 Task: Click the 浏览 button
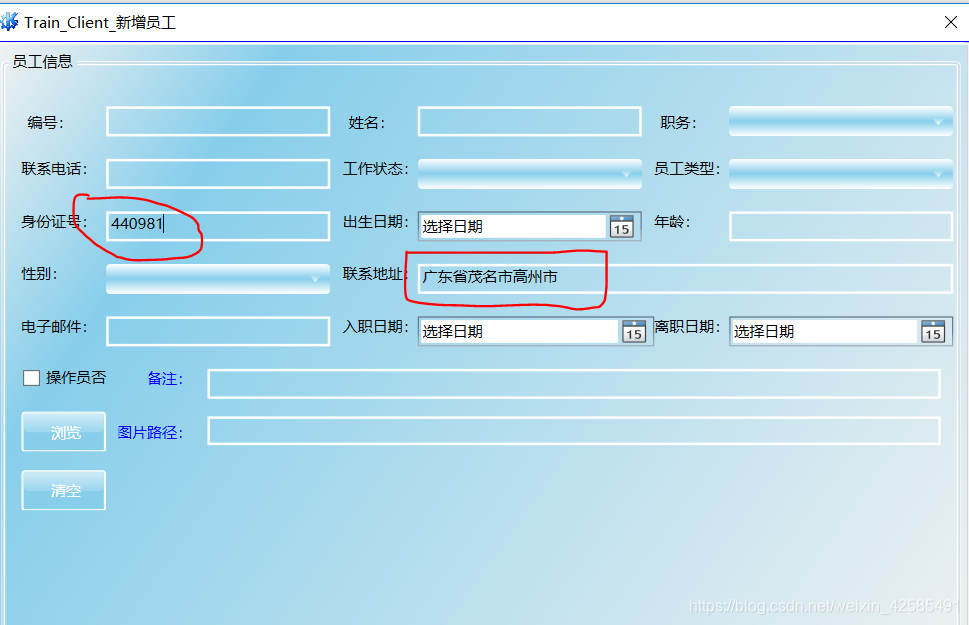pyautogui.click(x=64, y=432)
